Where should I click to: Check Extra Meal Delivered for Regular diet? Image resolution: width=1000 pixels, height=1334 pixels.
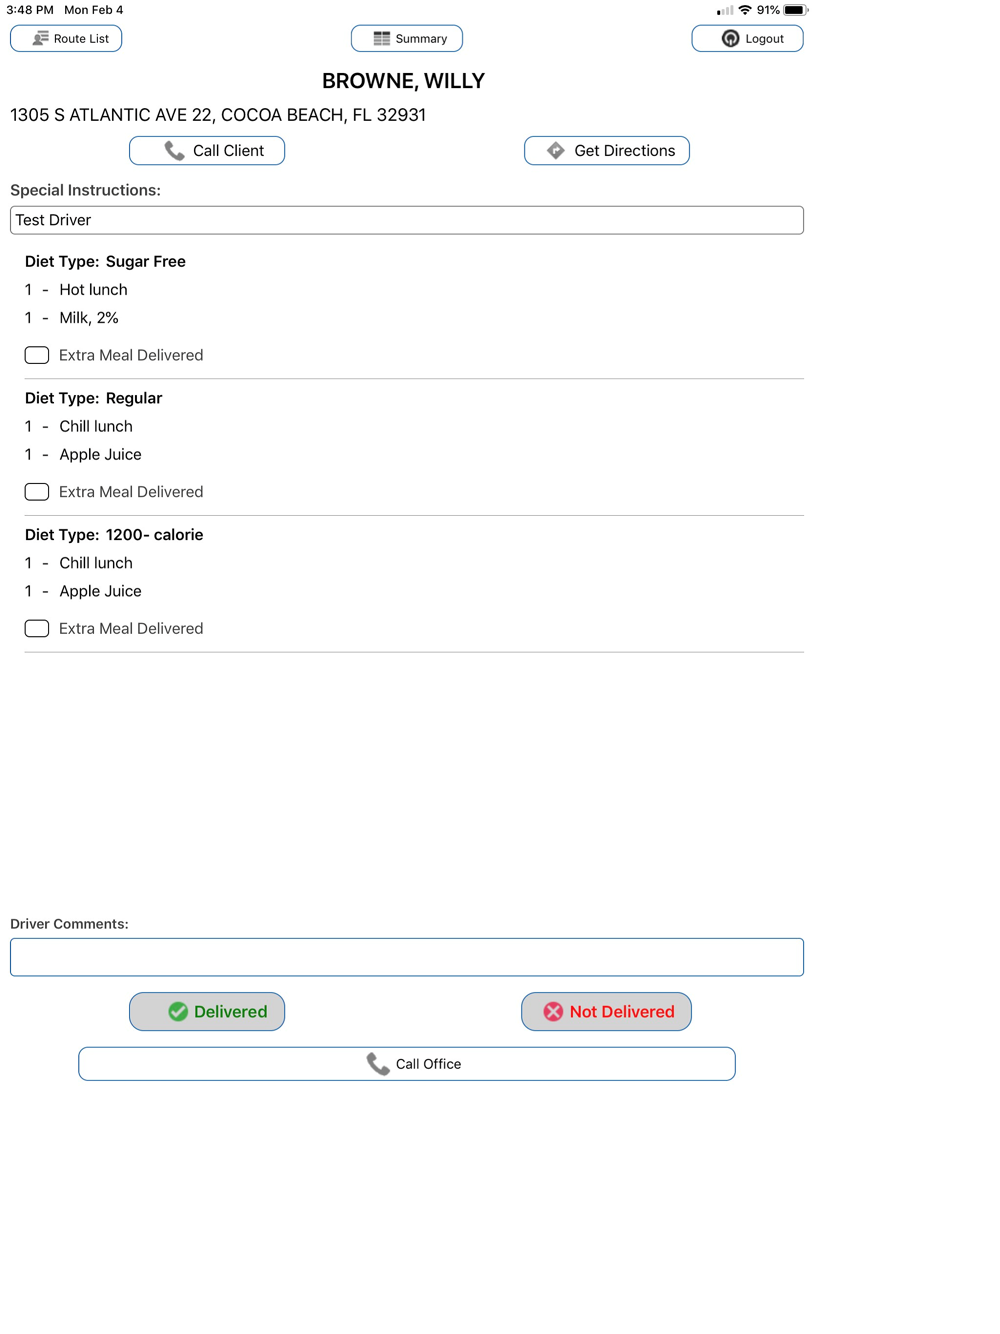[x=37, y=492]
